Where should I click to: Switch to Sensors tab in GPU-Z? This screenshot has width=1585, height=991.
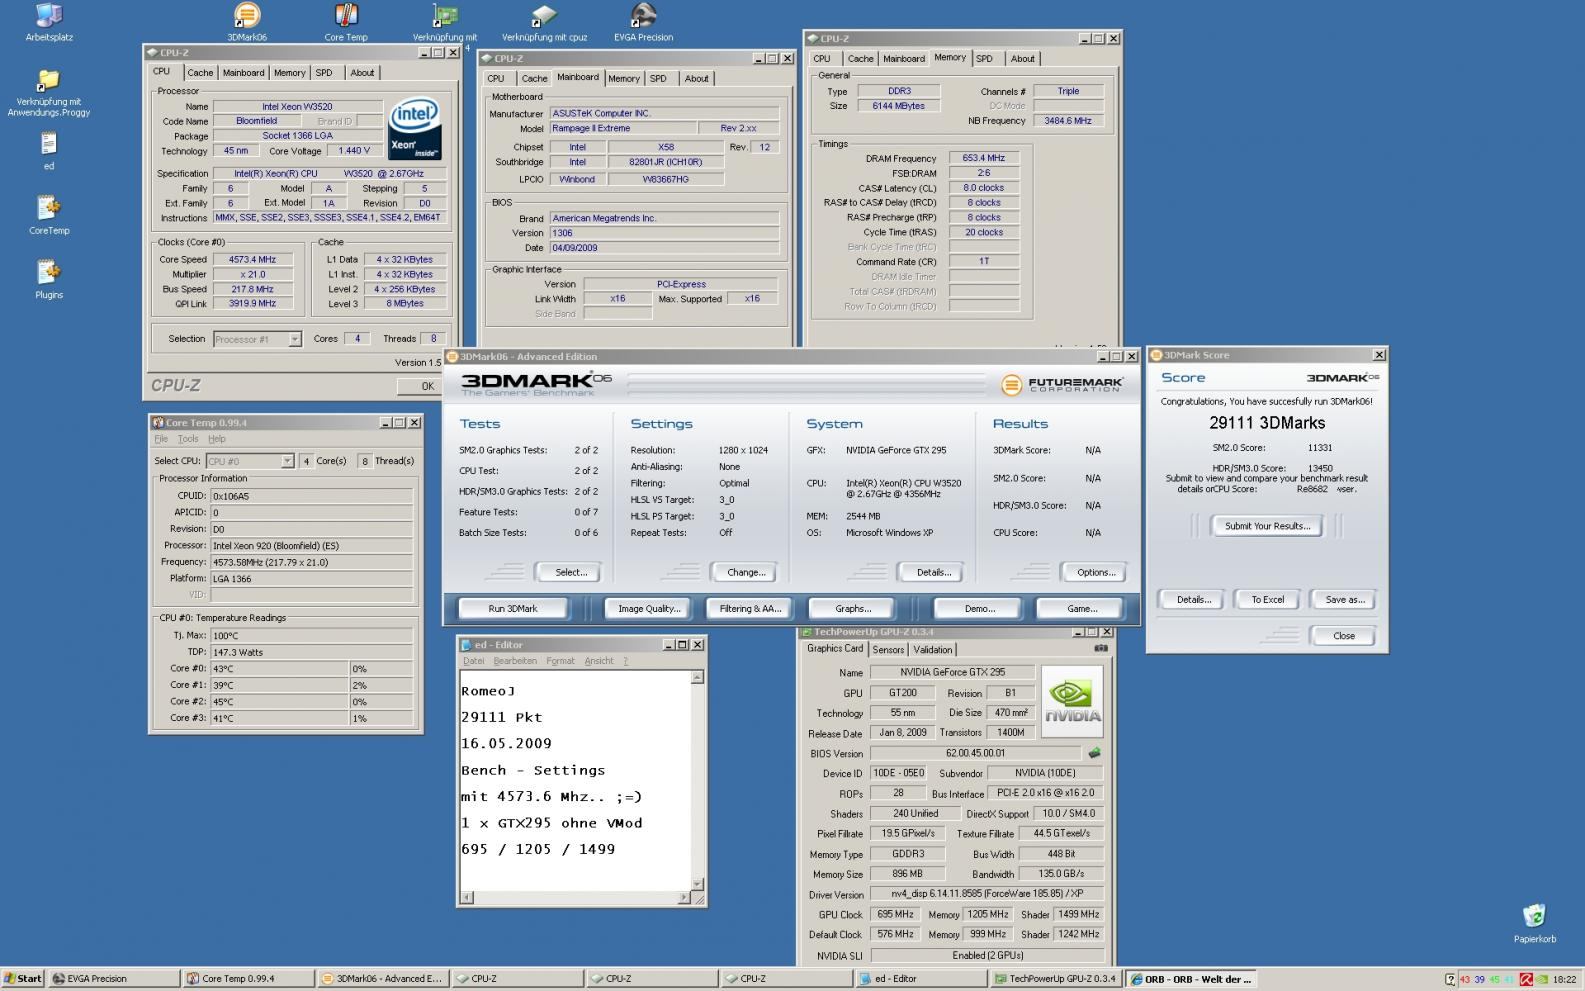888,650
